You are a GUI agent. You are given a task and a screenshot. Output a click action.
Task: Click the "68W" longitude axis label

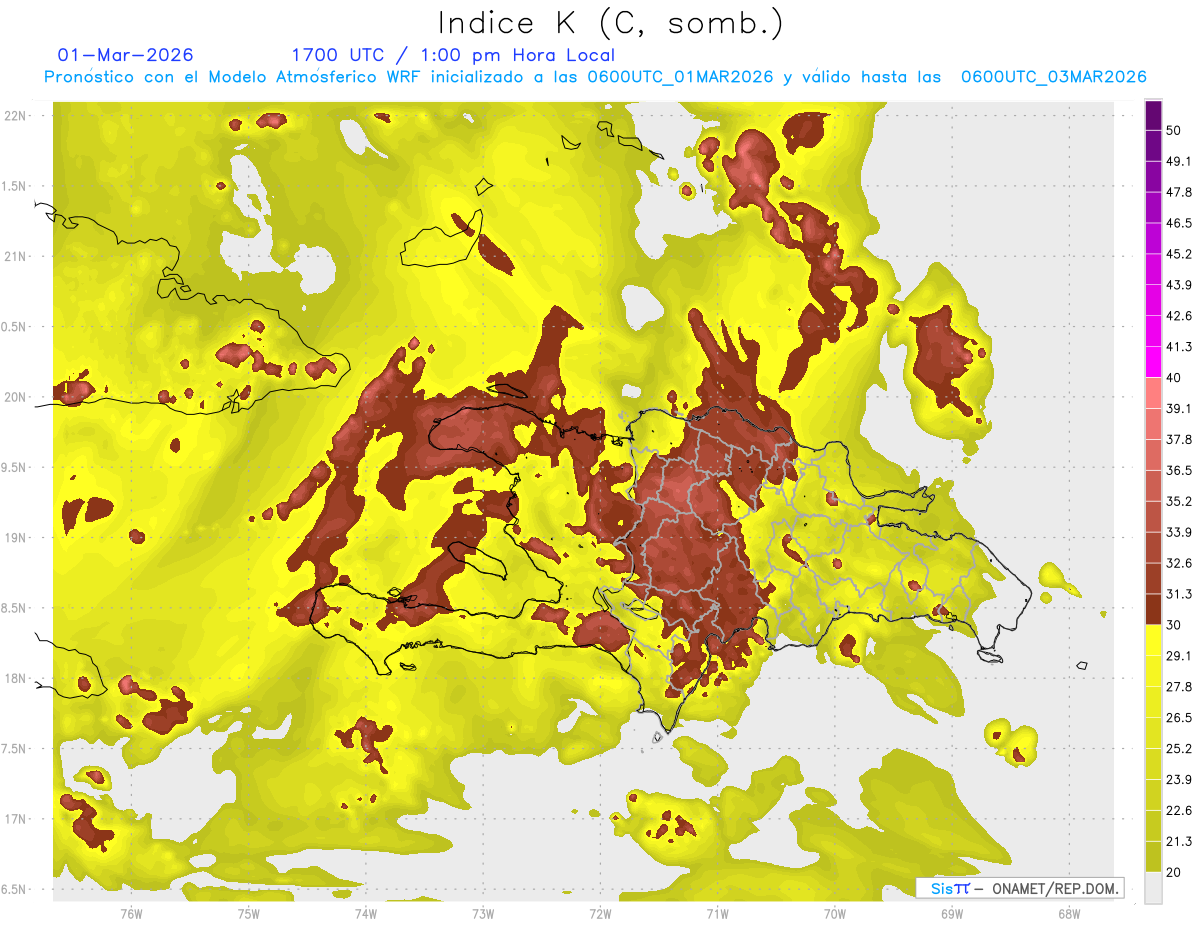[x=1069, y=914]
